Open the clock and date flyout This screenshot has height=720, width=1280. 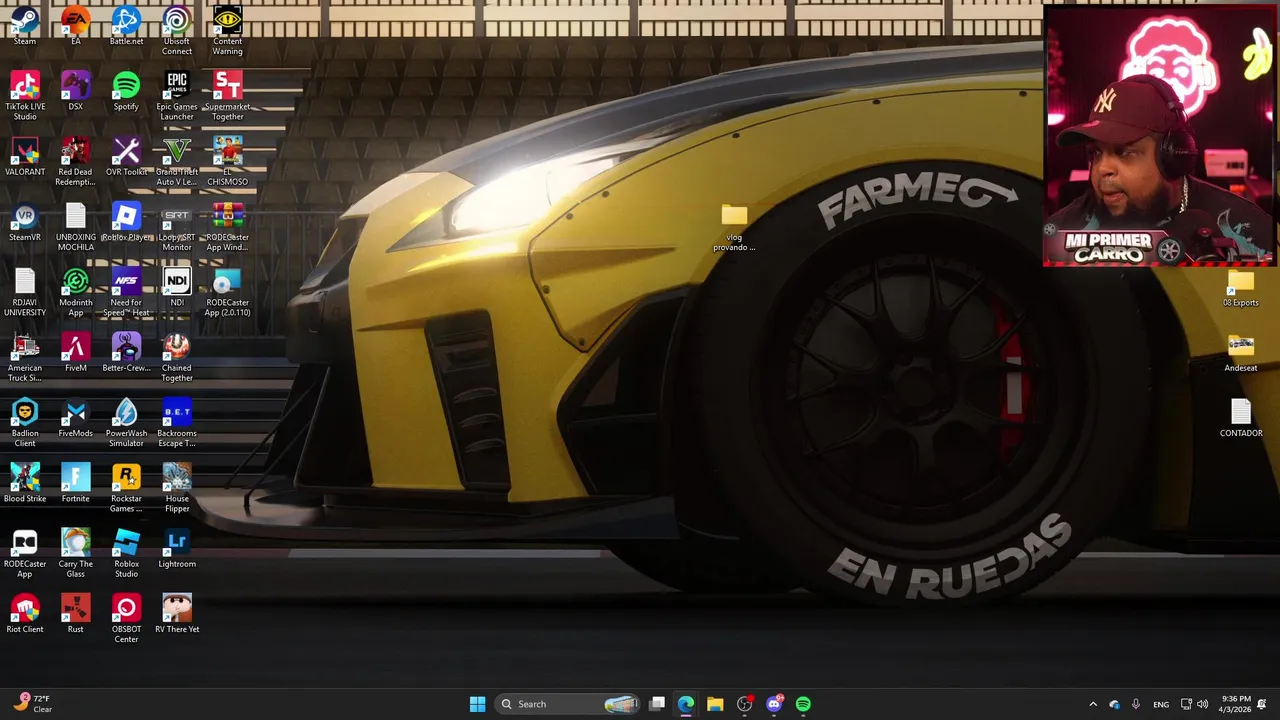click(1236, 704)
